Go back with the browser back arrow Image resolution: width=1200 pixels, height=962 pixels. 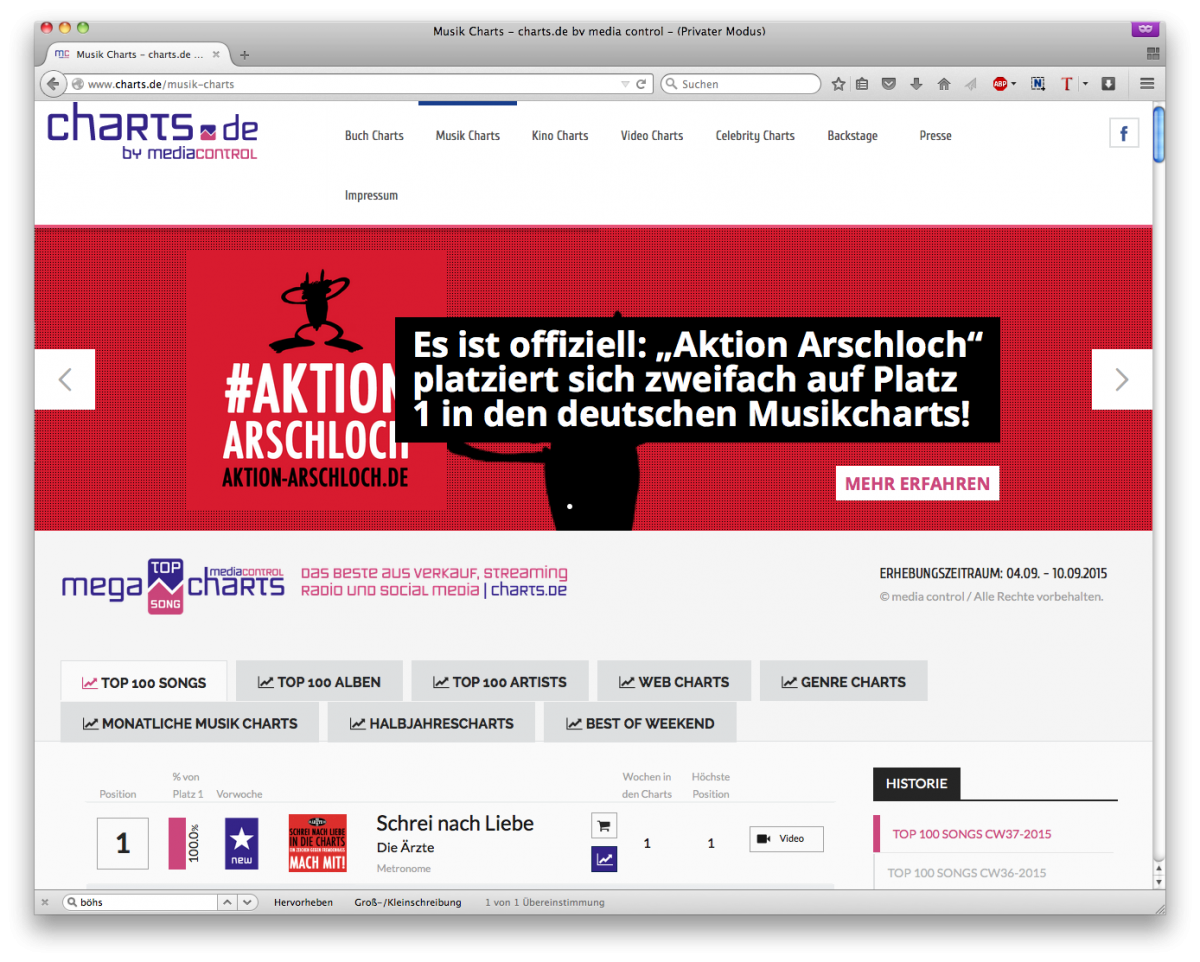(53, 84)
